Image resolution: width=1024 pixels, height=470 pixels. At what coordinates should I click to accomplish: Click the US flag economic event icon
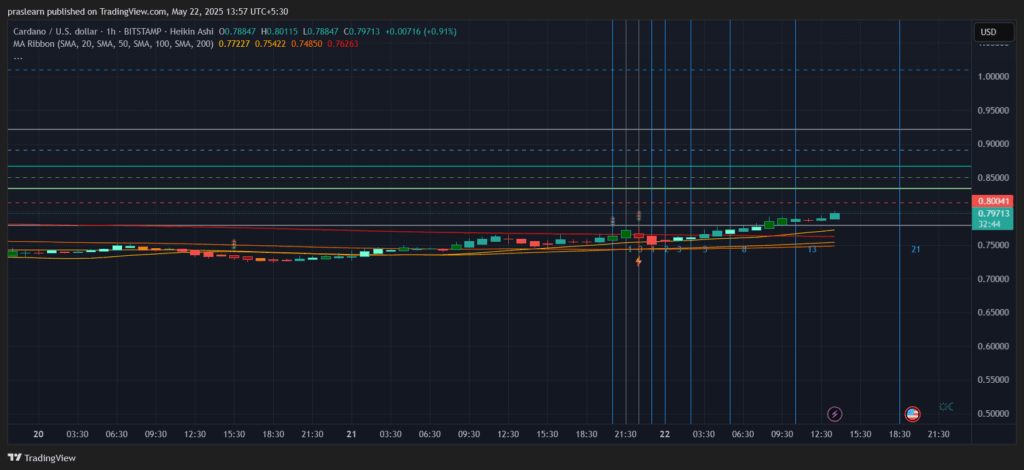[912, 414]
